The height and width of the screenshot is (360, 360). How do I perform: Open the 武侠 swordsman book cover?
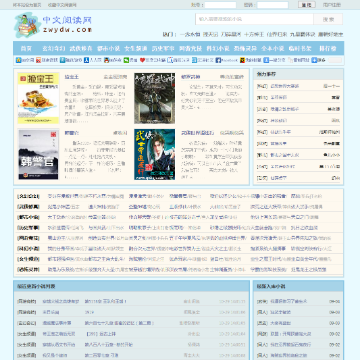pos(155,155)
